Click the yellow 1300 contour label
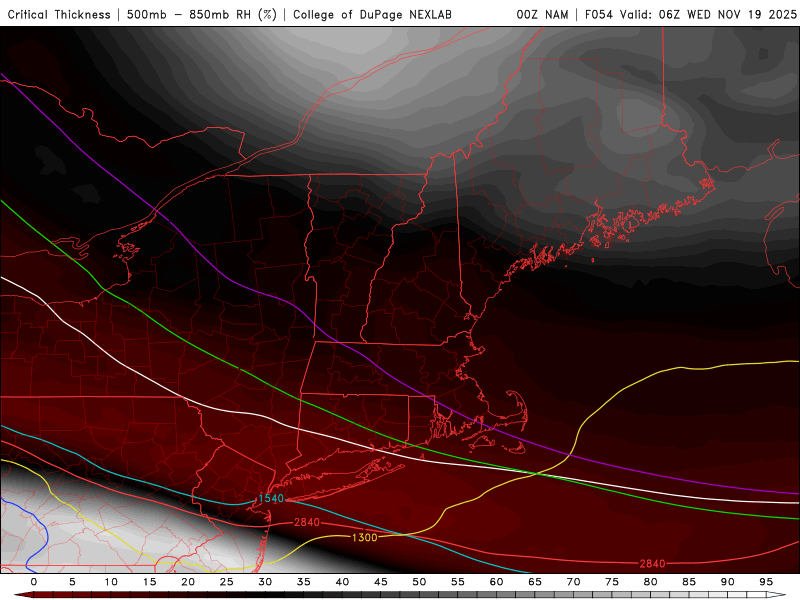This screenshot has height=600, width=800. [x=364, y=537]
